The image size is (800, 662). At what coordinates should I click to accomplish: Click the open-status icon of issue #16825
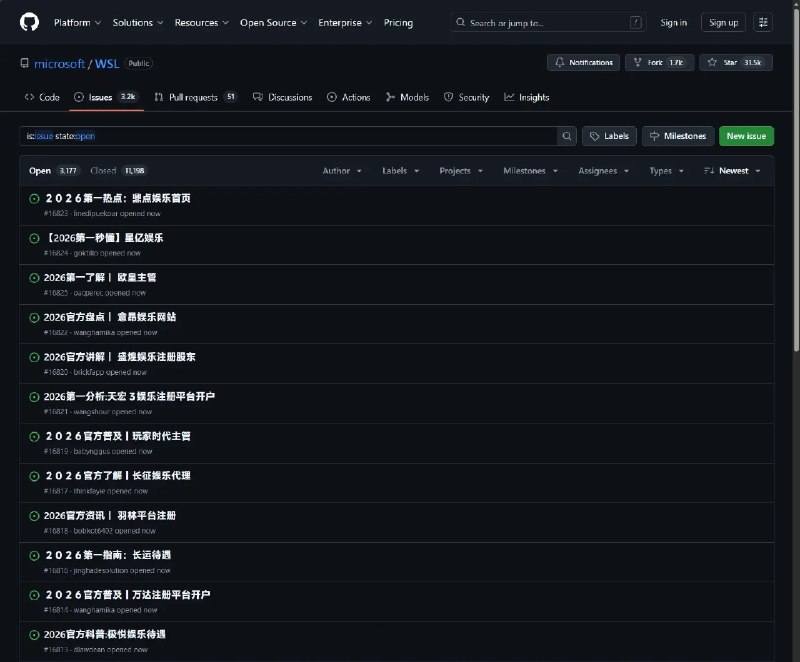pos(34,278)
